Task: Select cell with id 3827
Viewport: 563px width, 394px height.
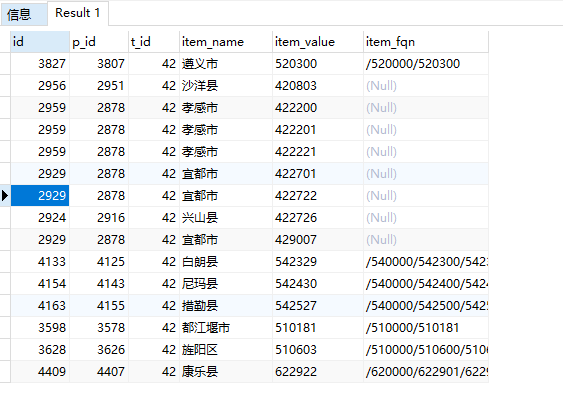Action: pyautogui.click(x=40, y=64)
